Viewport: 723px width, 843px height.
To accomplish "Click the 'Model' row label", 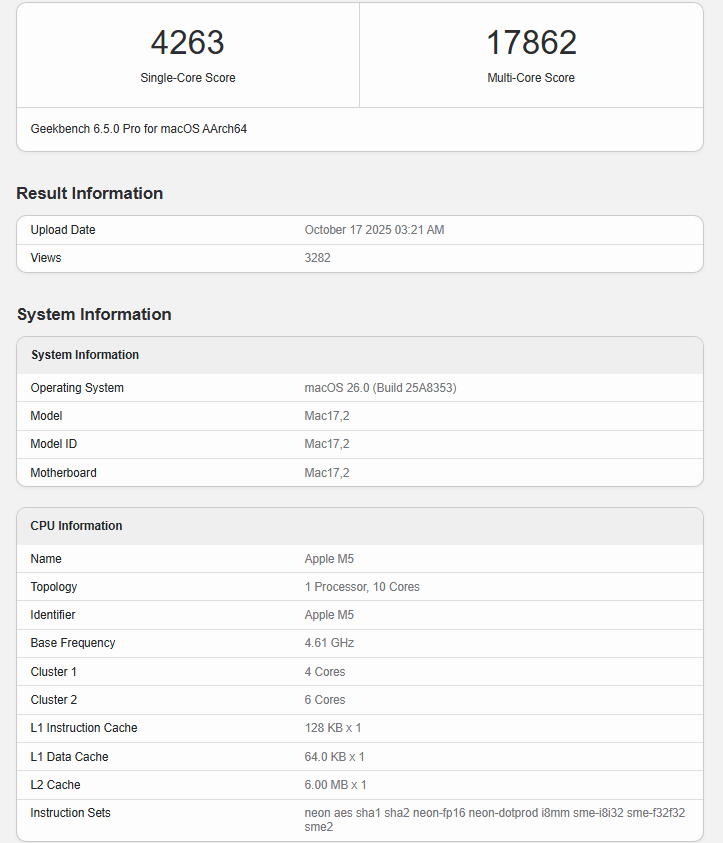I will (x=46, y=416).
